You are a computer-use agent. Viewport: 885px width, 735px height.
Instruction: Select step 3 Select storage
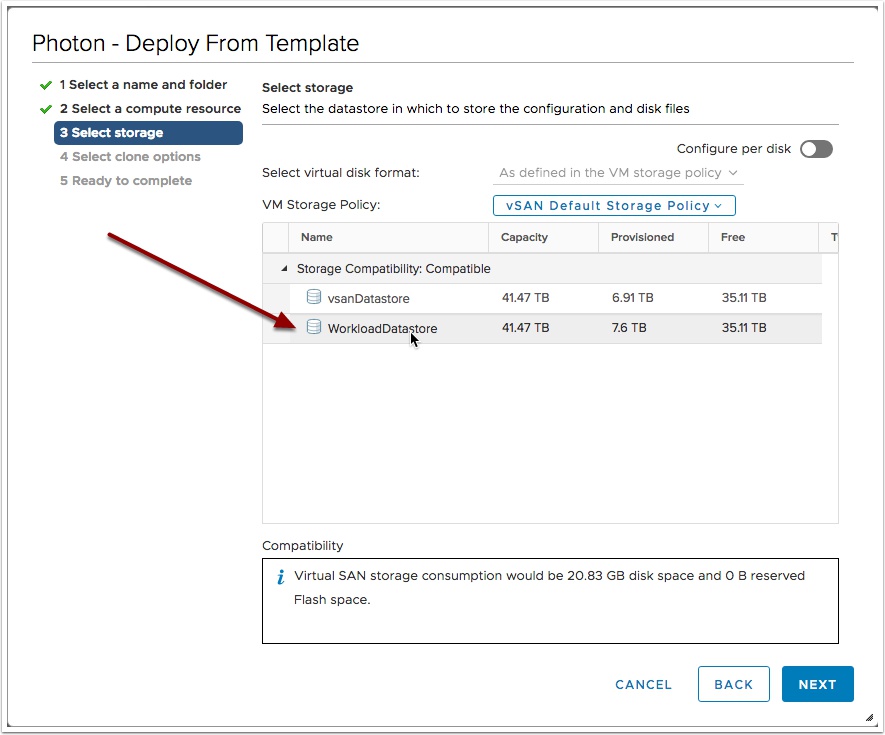pos(148,133)
